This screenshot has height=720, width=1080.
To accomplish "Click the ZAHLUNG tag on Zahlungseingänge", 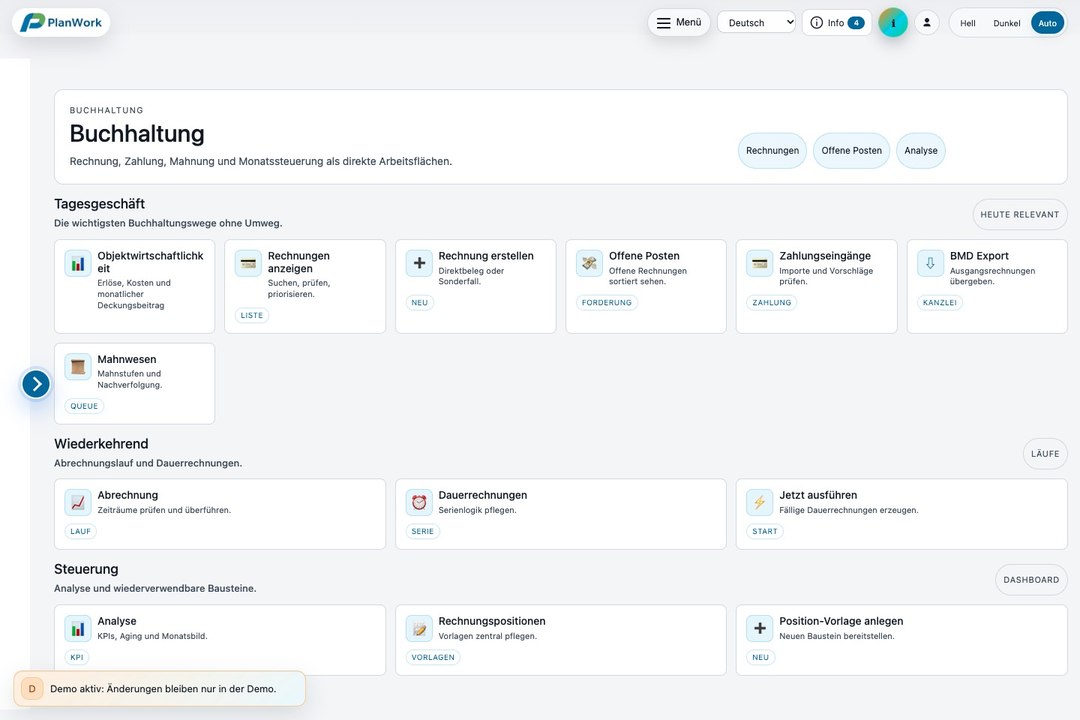I will (771, 302).
